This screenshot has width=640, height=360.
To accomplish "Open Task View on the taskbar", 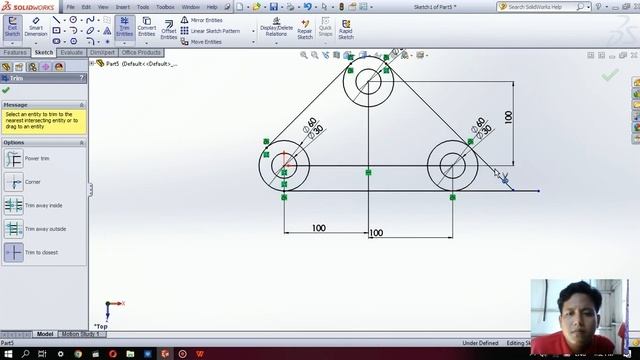I will coord(42,354).
